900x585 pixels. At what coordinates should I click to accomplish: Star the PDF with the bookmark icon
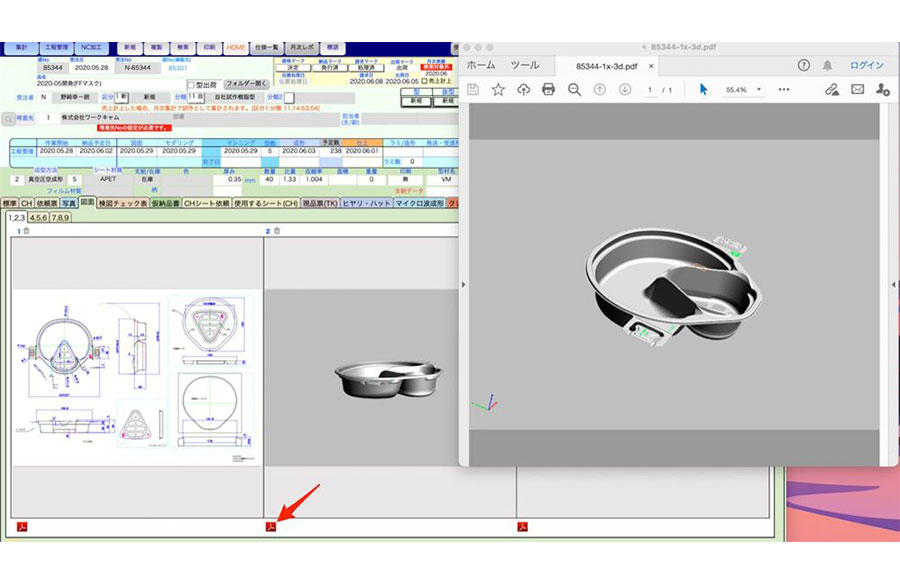498,89
